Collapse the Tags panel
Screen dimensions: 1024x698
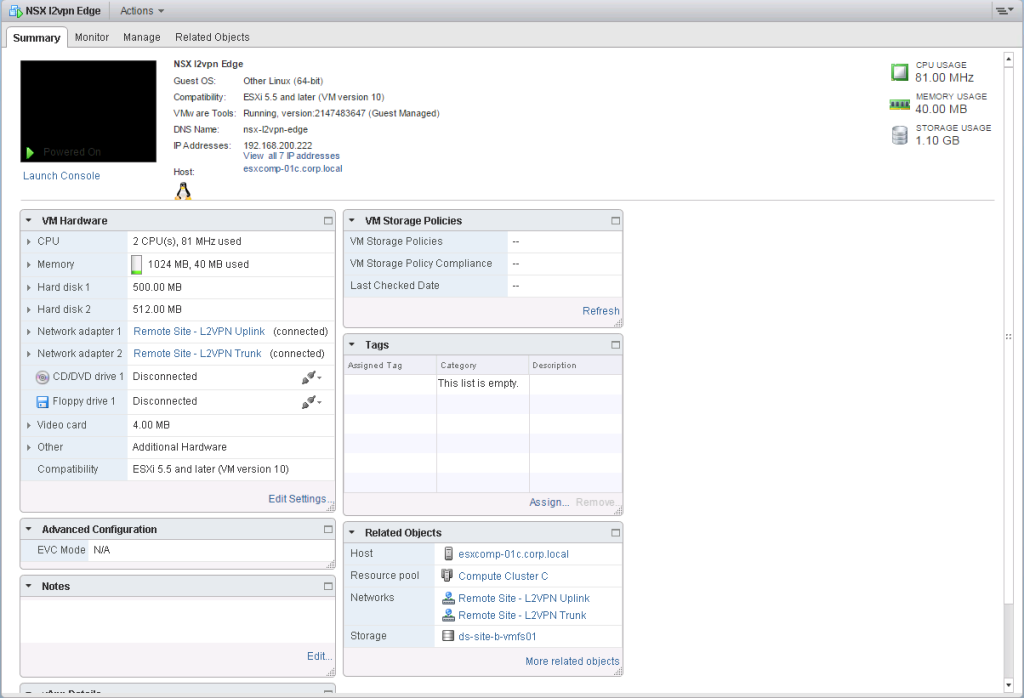pos(352,344)
